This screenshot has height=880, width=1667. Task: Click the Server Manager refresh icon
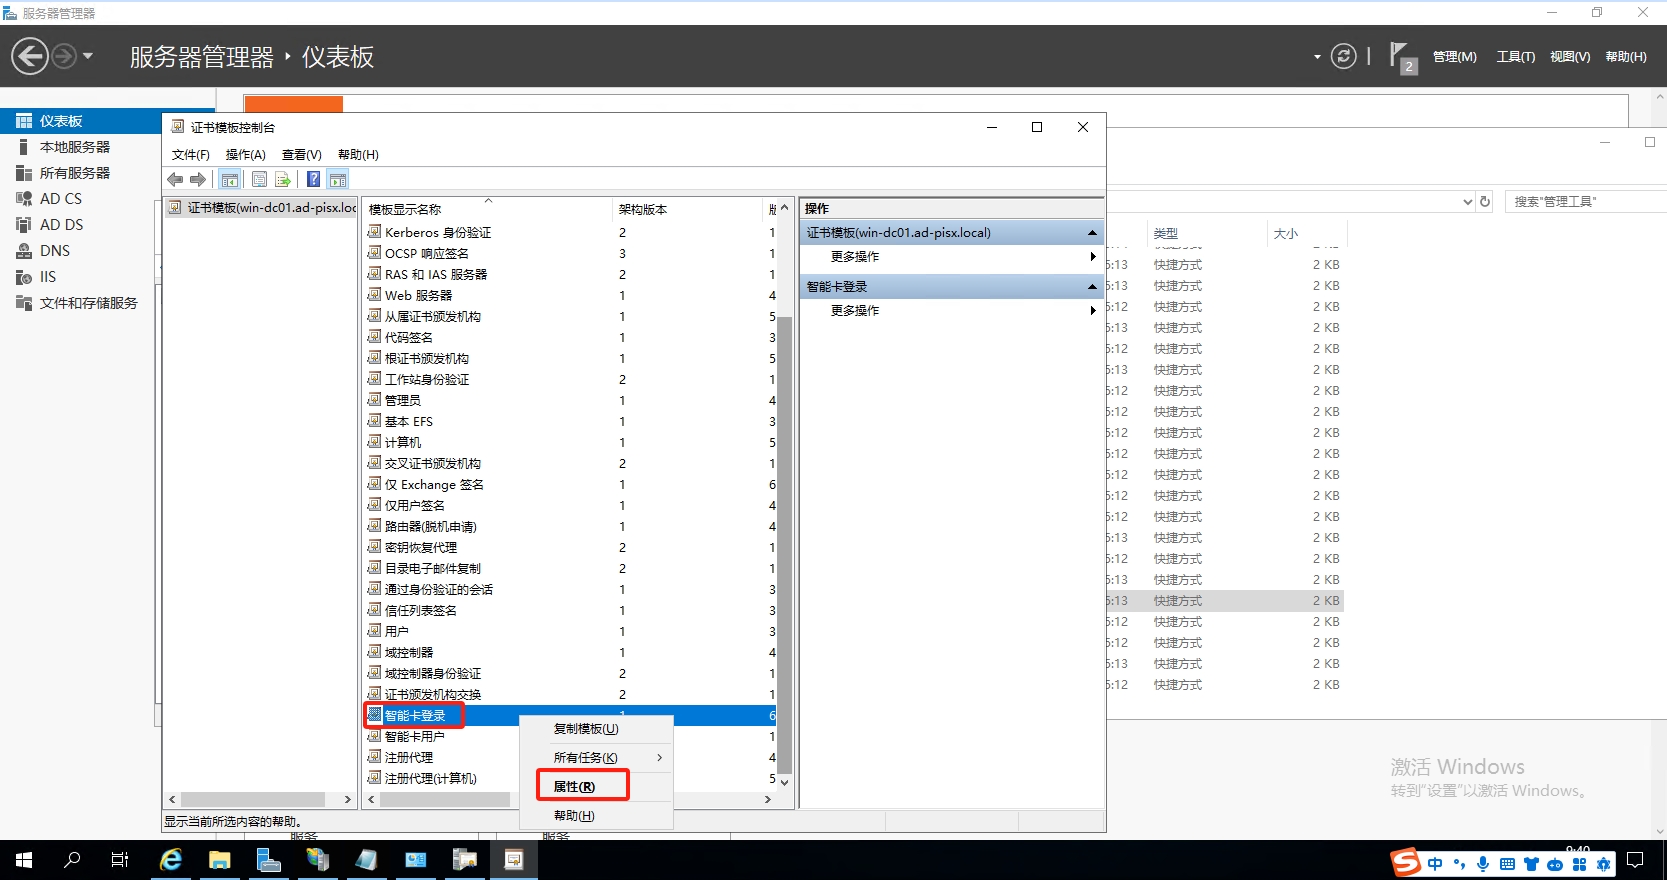point(1344,57)
